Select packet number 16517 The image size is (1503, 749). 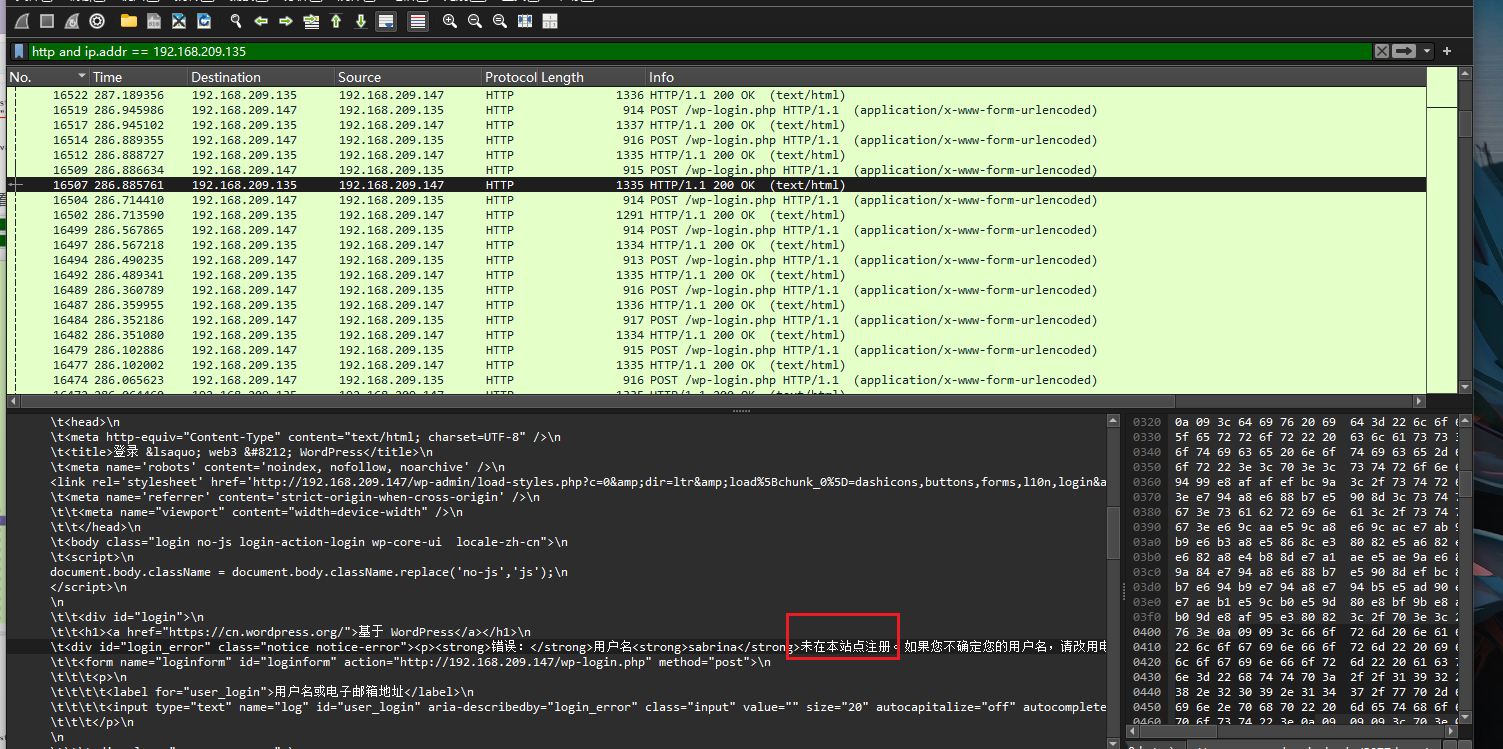717,125
